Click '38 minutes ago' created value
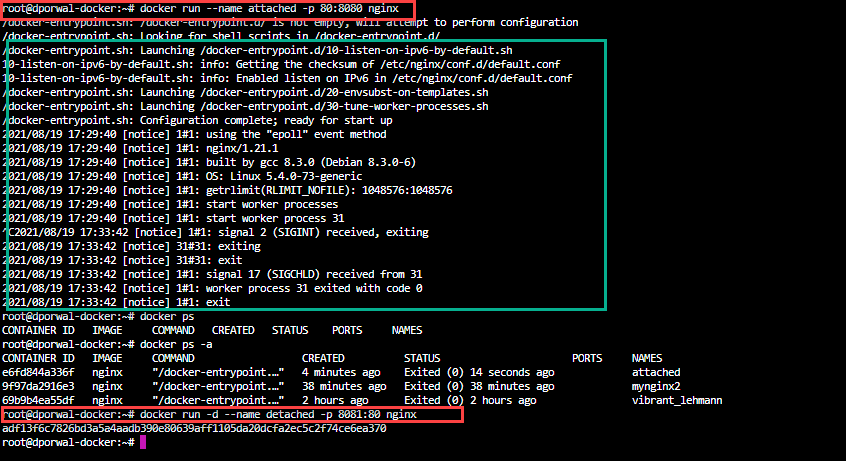Screen dimensions: 846x461 344,387
